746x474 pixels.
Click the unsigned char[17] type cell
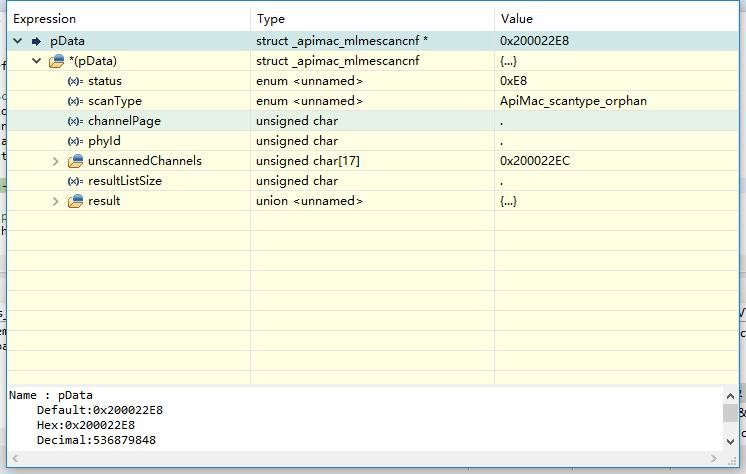tap(308, 161)
